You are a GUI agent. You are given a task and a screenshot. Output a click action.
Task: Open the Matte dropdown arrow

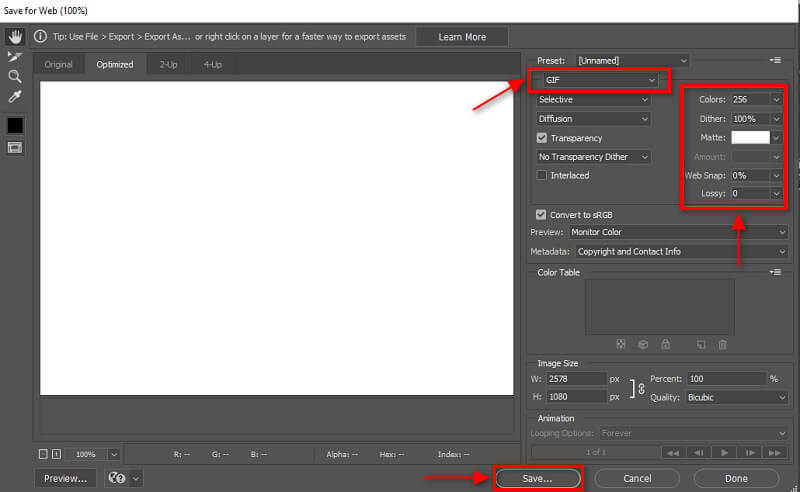click(776, 138)
